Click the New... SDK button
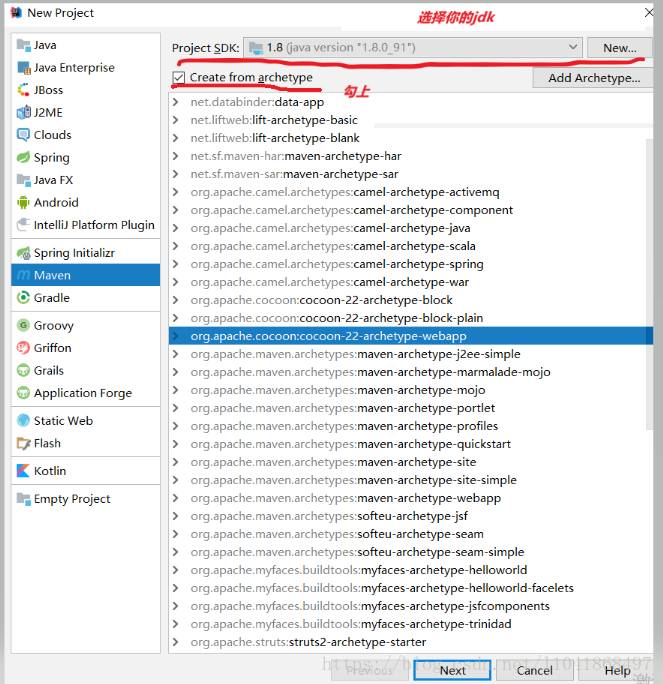This screenshot has width=663, height=684. [x=619, y=48]
